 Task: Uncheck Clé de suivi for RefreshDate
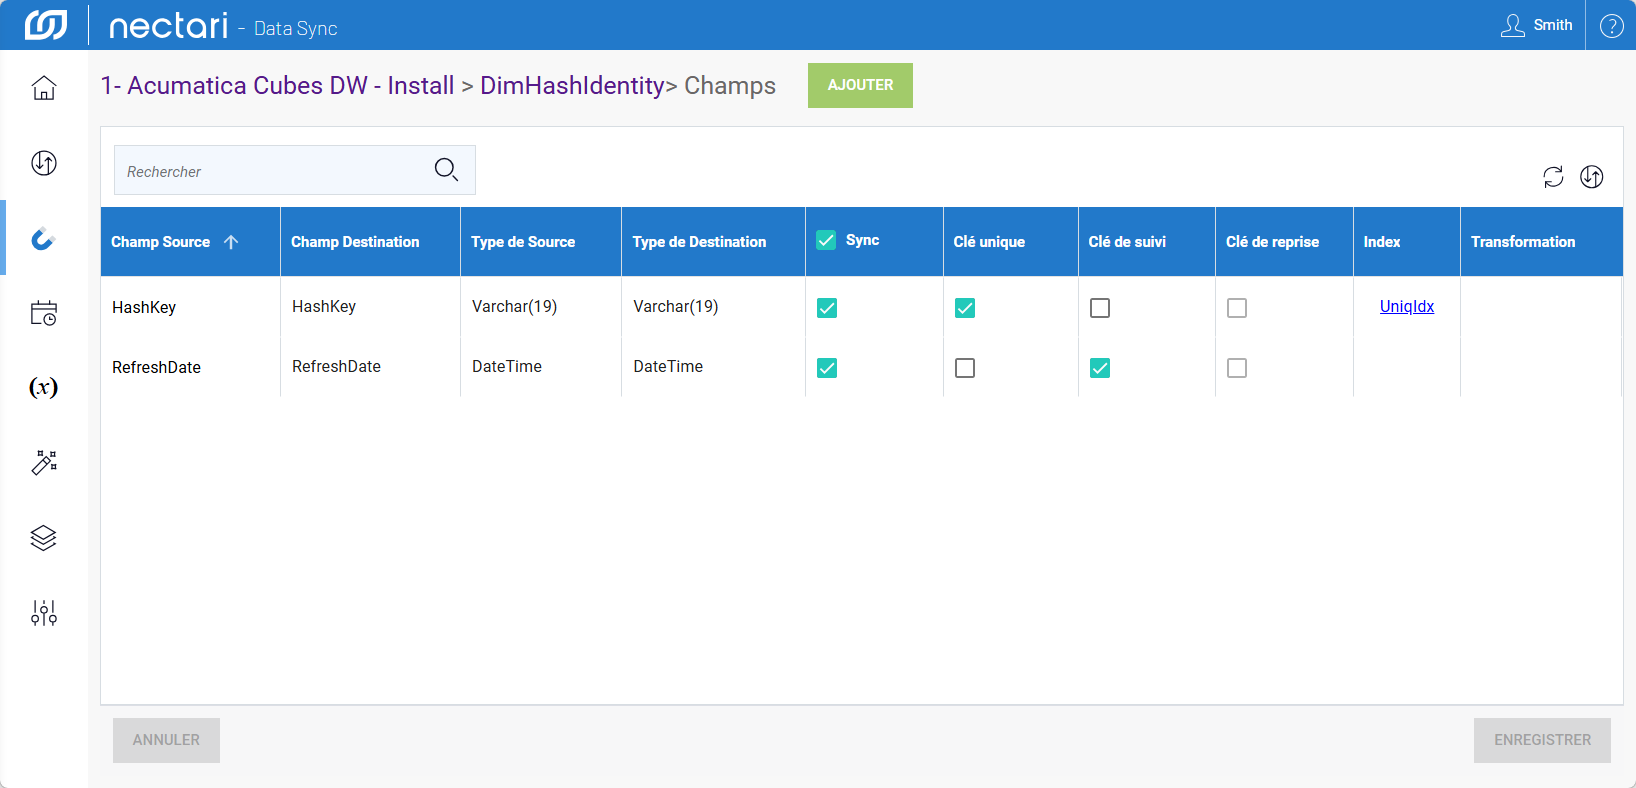tap(1100, 368)
